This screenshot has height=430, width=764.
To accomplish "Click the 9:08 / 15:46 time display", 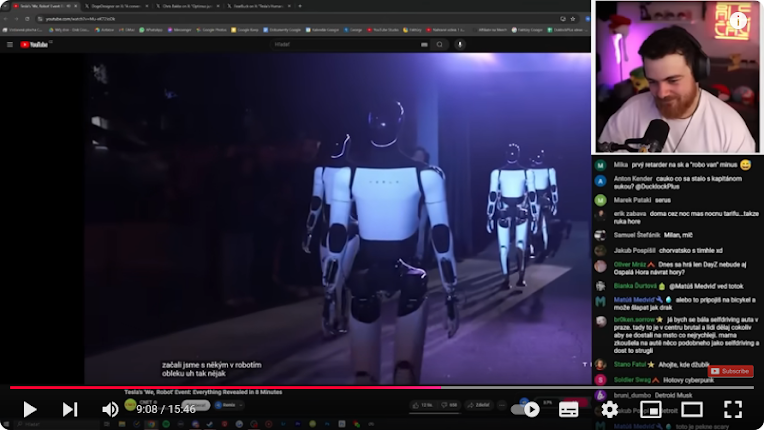I will pos(166,410).
